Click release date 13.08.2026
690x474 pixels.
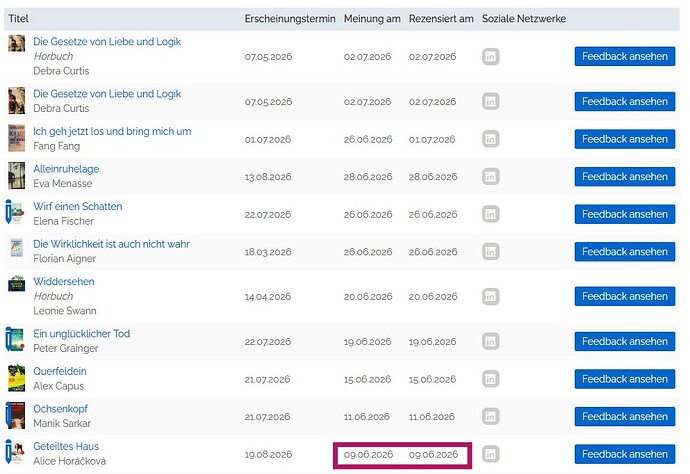[268, 177]
